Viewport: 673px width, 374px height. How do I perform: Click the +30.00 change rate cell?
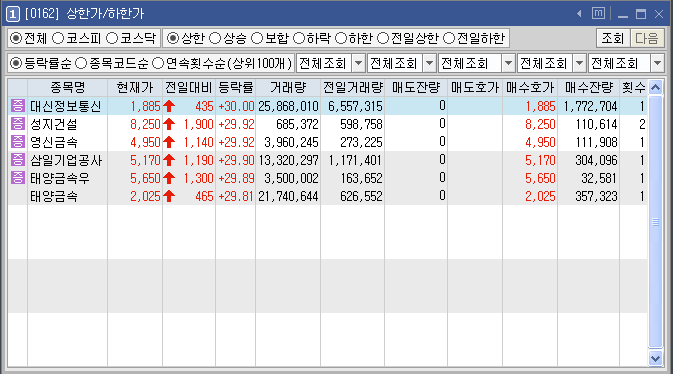[236, 106]
